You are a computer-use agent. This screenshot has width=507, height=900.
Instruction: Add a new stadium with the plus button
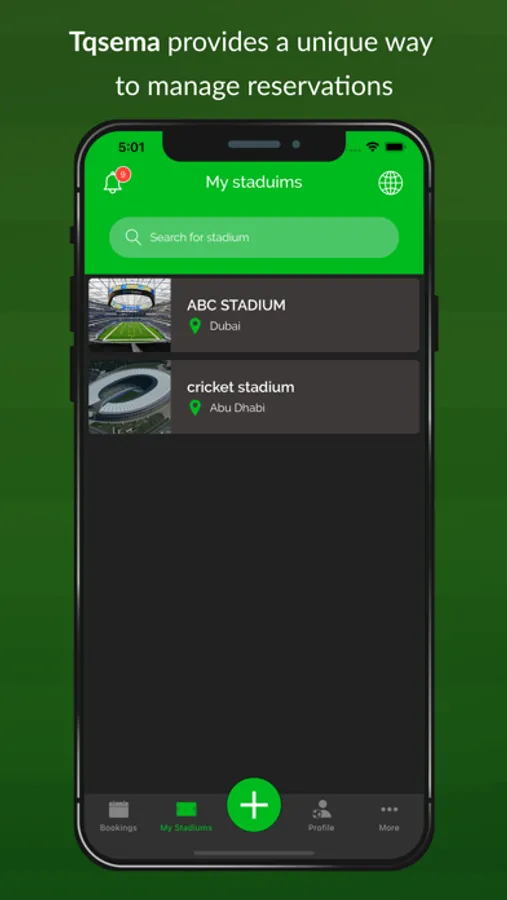254,805
